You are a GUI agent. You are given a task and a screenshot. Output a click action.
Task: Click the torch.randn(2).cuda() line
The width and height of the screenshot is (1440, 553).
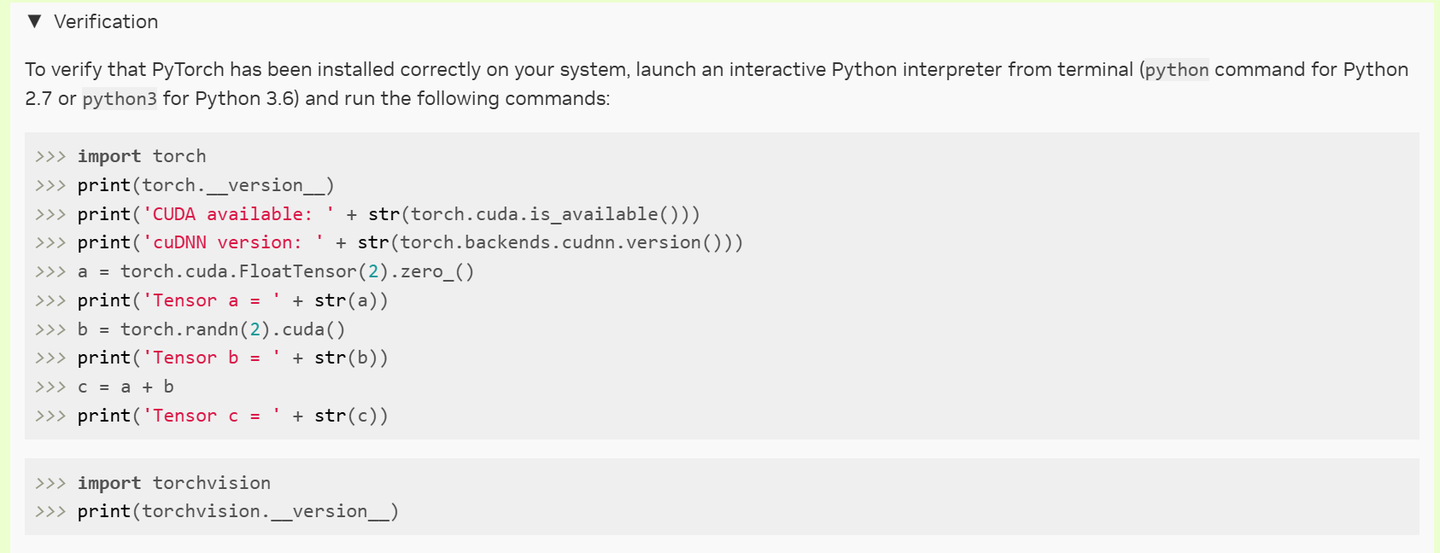232,329
